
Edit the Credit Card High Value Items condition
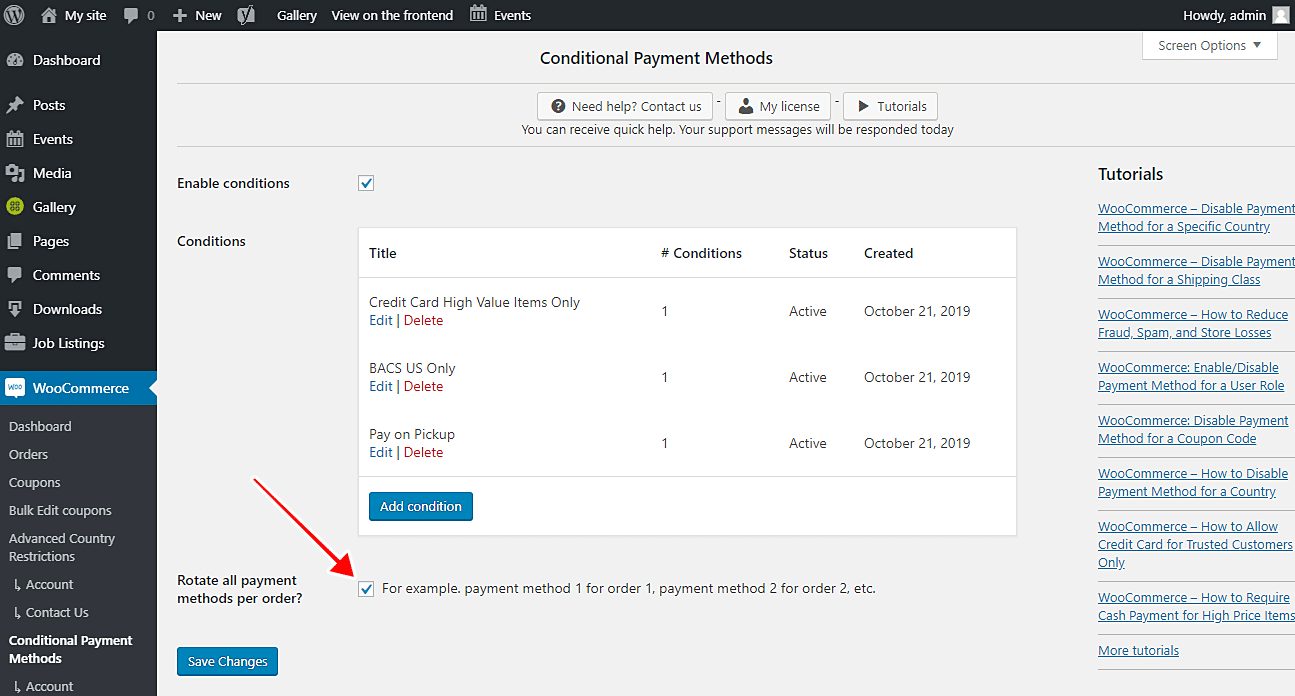(x=381, y=320)
